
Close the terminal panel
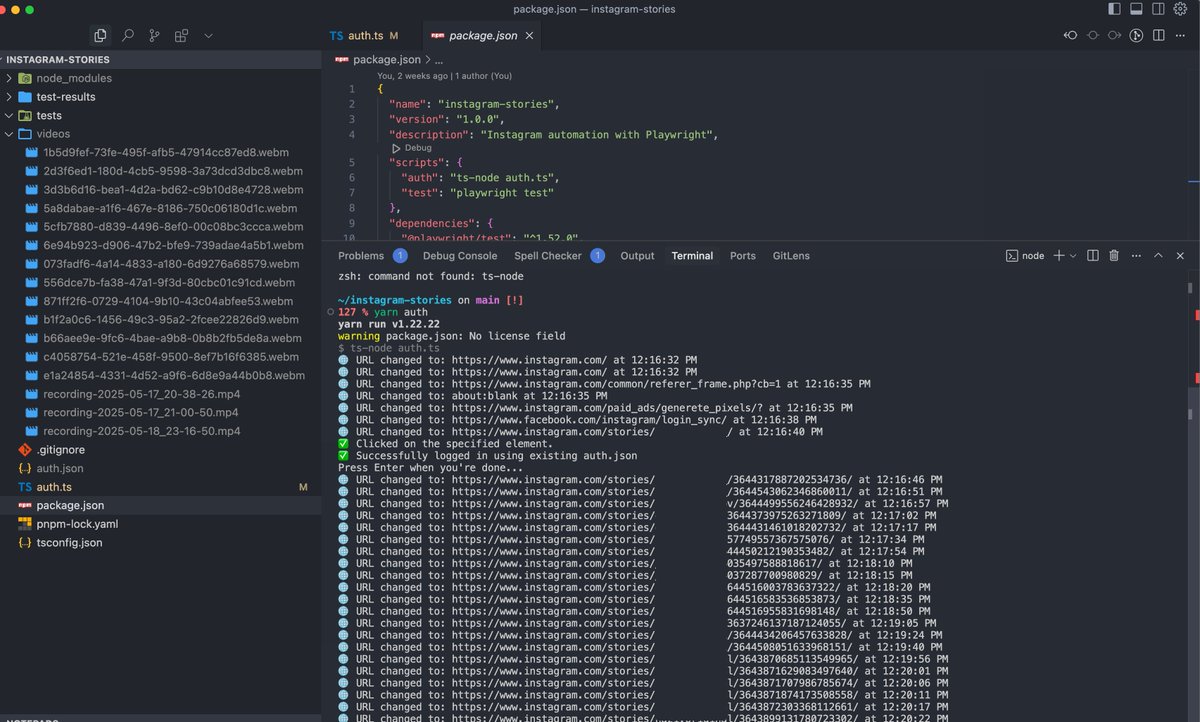coord(1180,256)
